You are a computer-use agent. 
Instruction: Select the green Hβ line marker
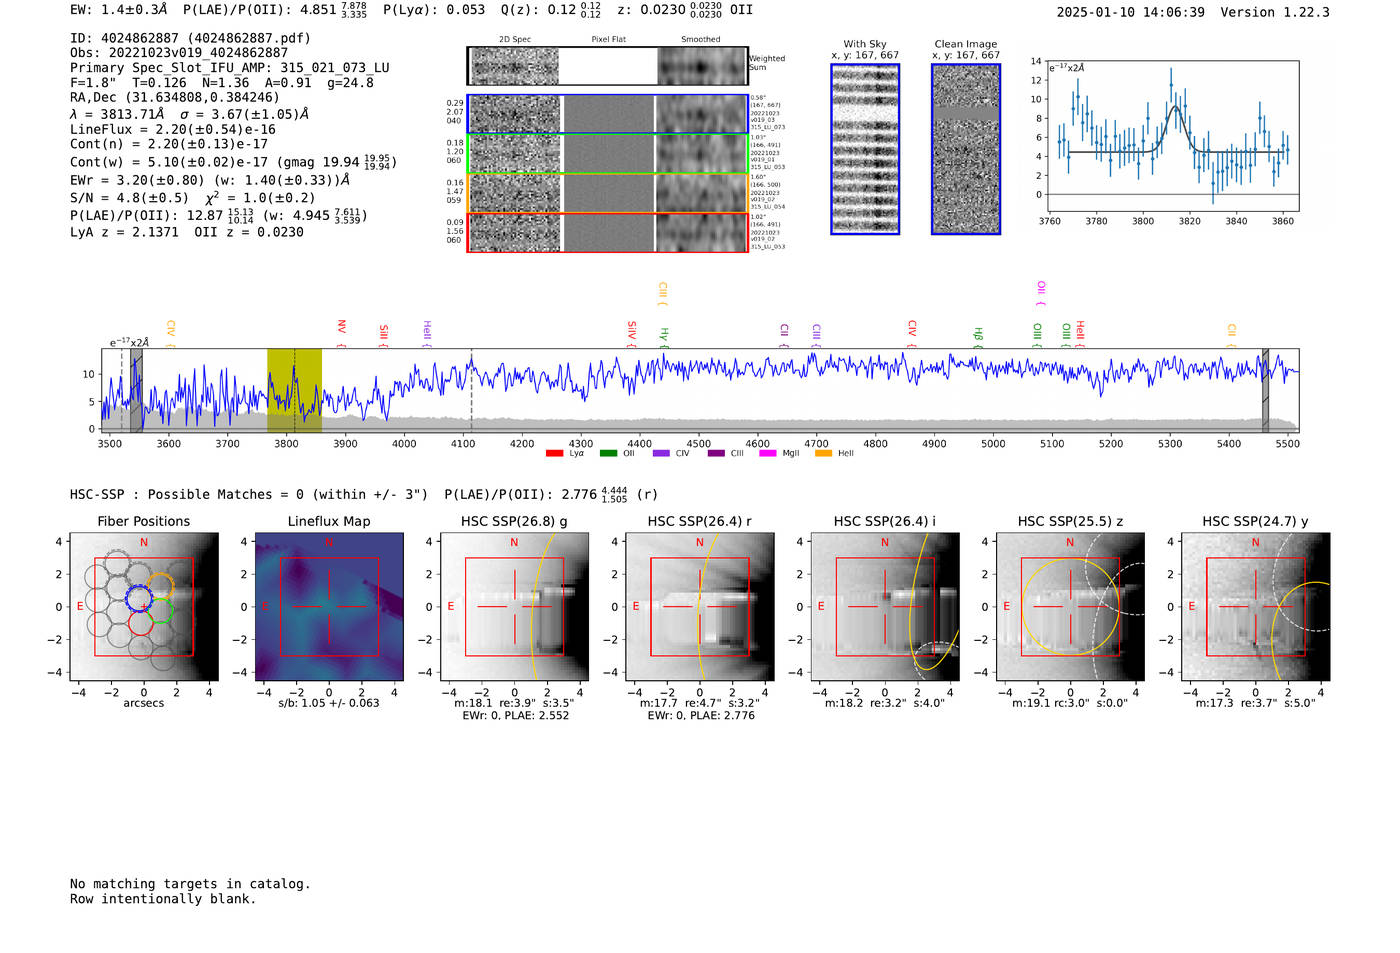click(x=978, y=337)
